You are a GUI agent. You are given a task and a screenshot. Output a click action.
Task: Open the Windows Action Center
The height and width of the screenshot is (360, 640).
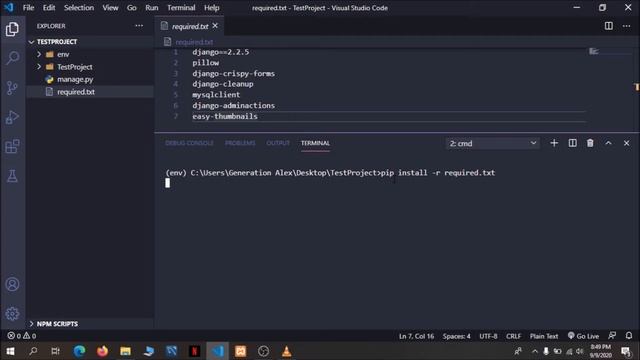626,351
